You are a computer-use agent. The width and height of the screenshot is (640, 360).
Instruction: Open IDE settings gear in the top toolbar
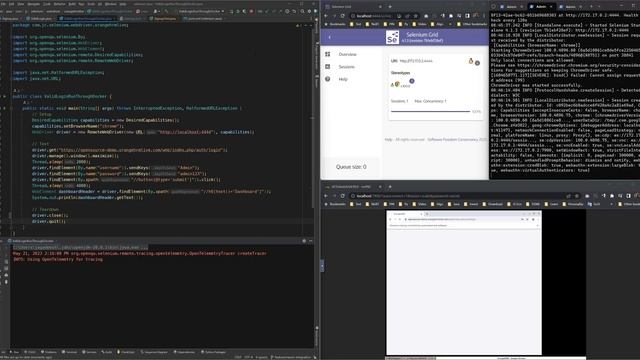309,11
